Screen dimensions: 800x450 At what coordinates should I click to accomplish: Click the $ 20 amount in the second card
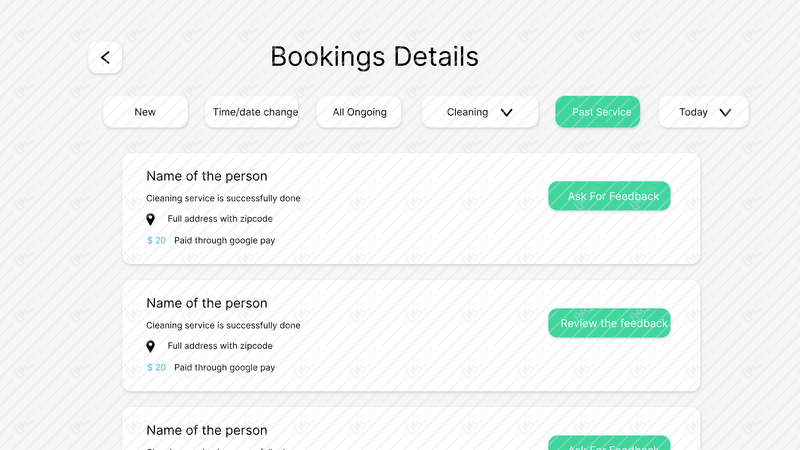pos(156,367)
